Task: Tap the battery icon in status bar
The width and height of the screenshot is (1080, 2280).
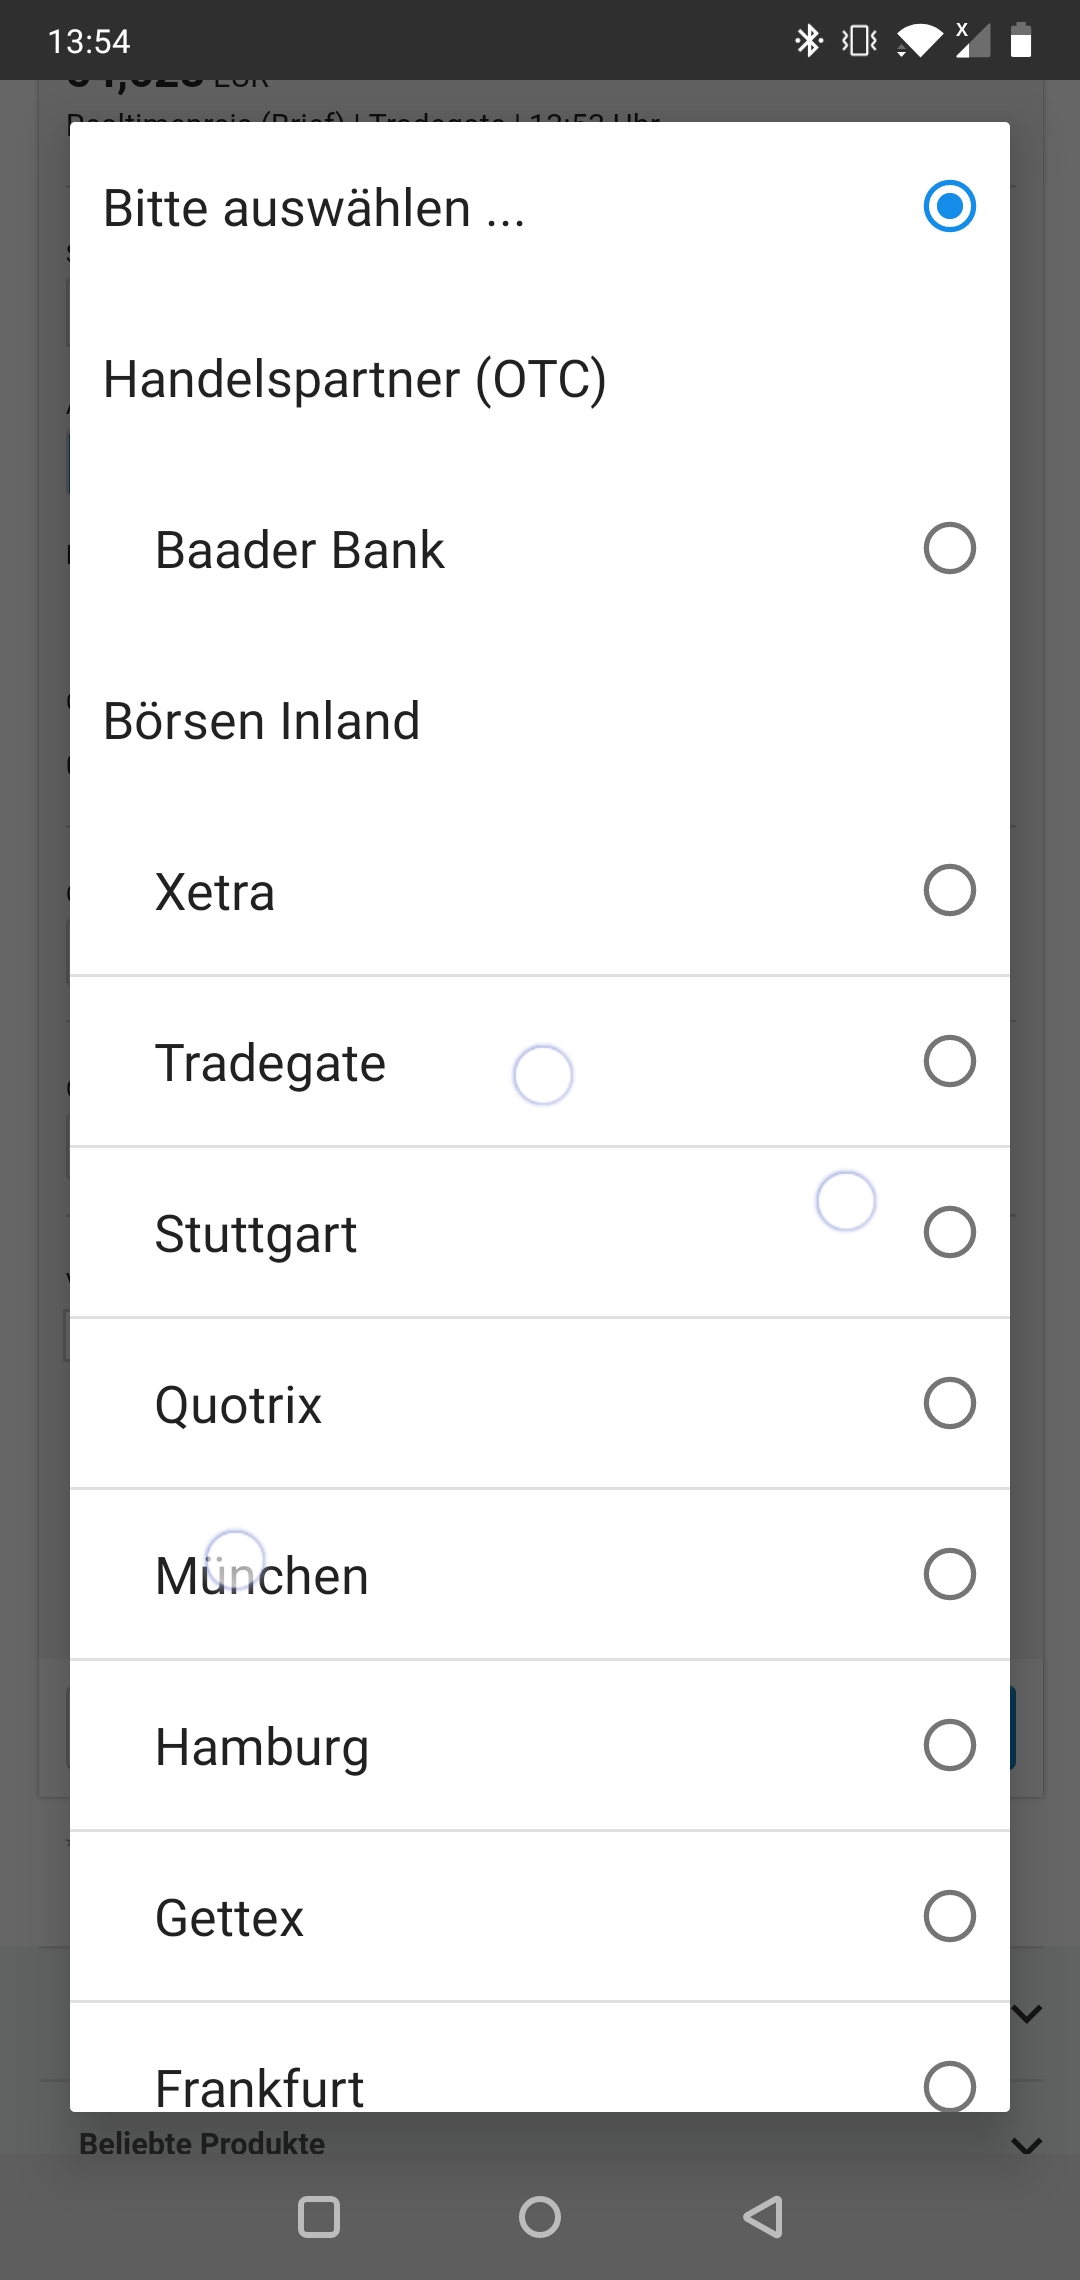Action: pos(1020,41)
